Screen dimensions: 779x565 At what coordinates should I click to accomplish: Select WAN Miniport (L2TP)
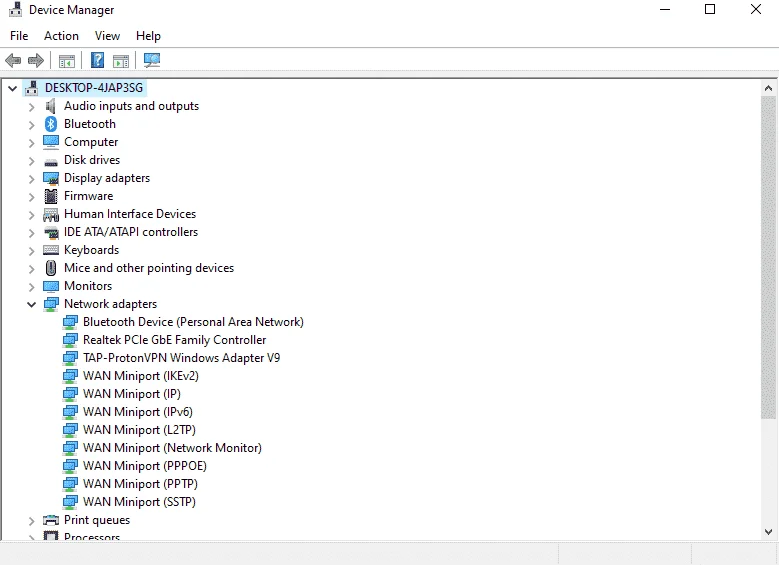(139, 429)
